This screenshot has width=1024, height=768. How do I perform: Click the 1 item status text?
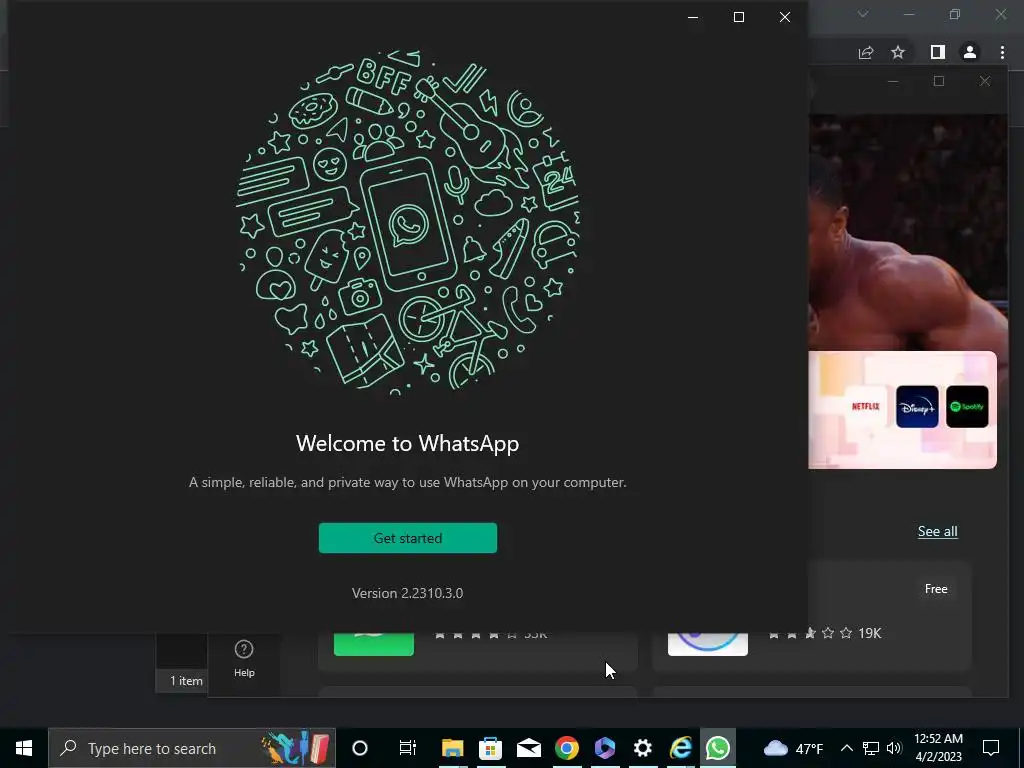point(186,680)
